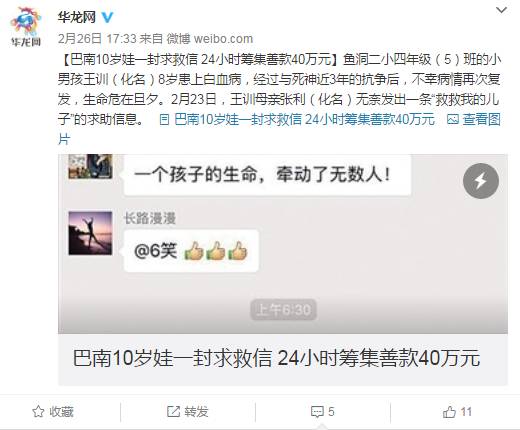
Task: Open the 2月26日 17:33 timestamp link
Action: [97, 39]
